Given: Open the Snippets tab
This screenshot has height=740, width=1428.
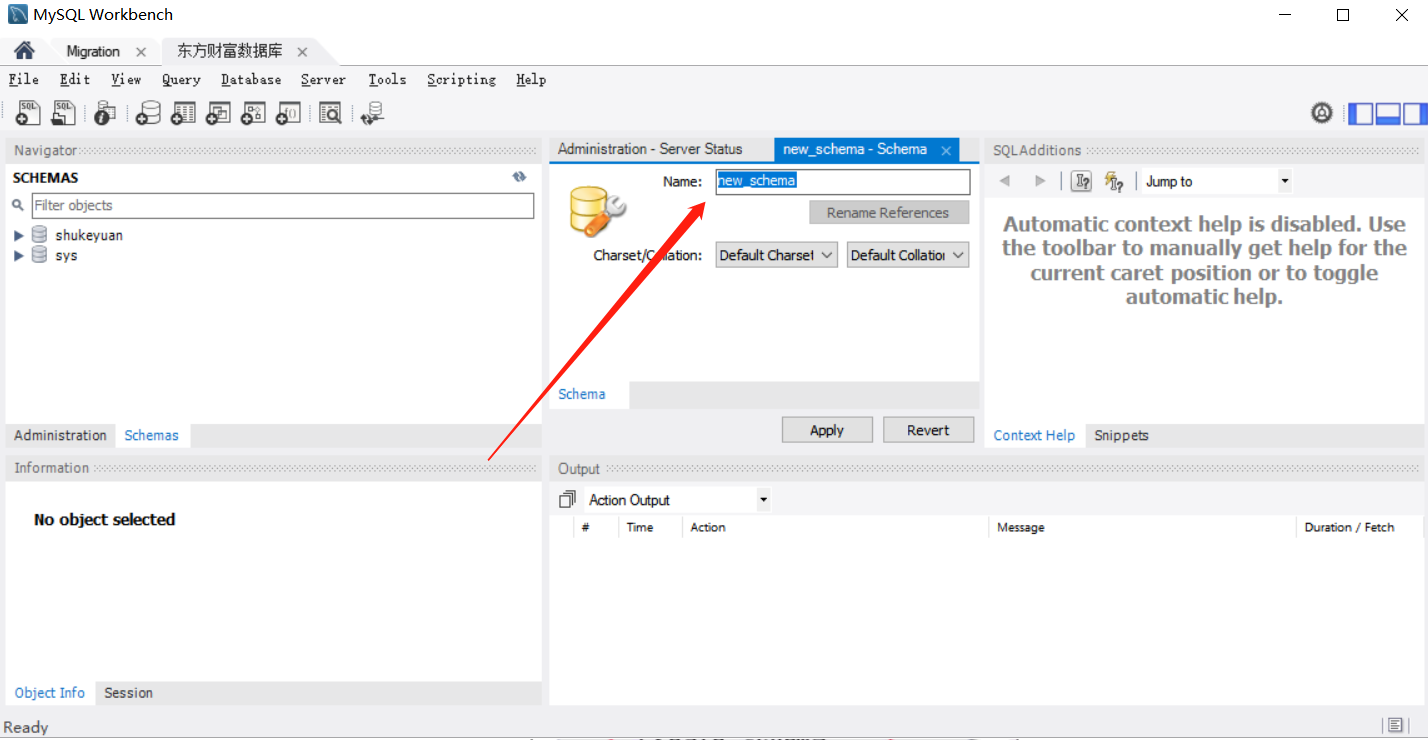Looking at the screenshot, I should 1121,435.
